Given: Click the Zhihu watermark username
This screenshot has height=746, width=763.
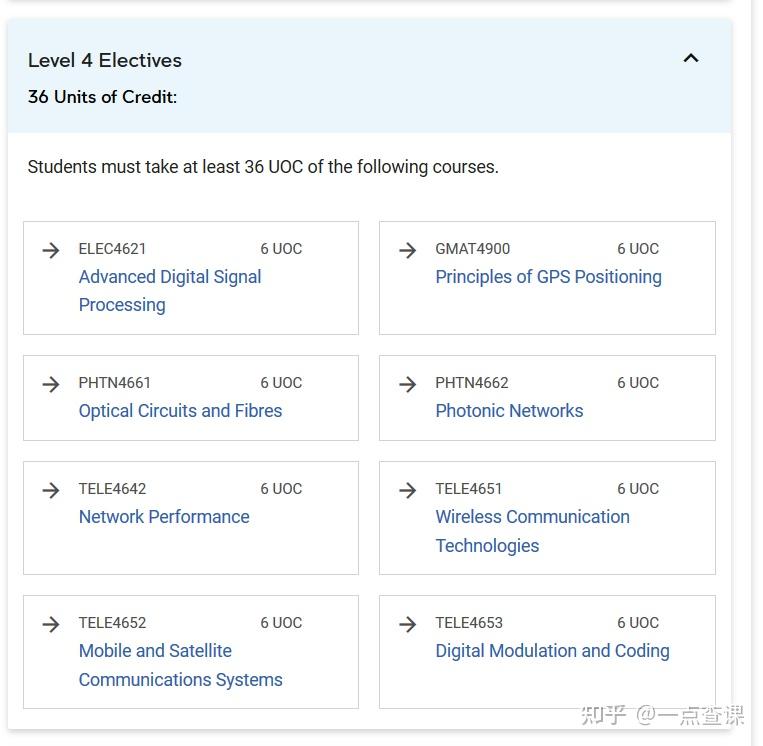Looking at the screenshot, I should click(690, 715).
